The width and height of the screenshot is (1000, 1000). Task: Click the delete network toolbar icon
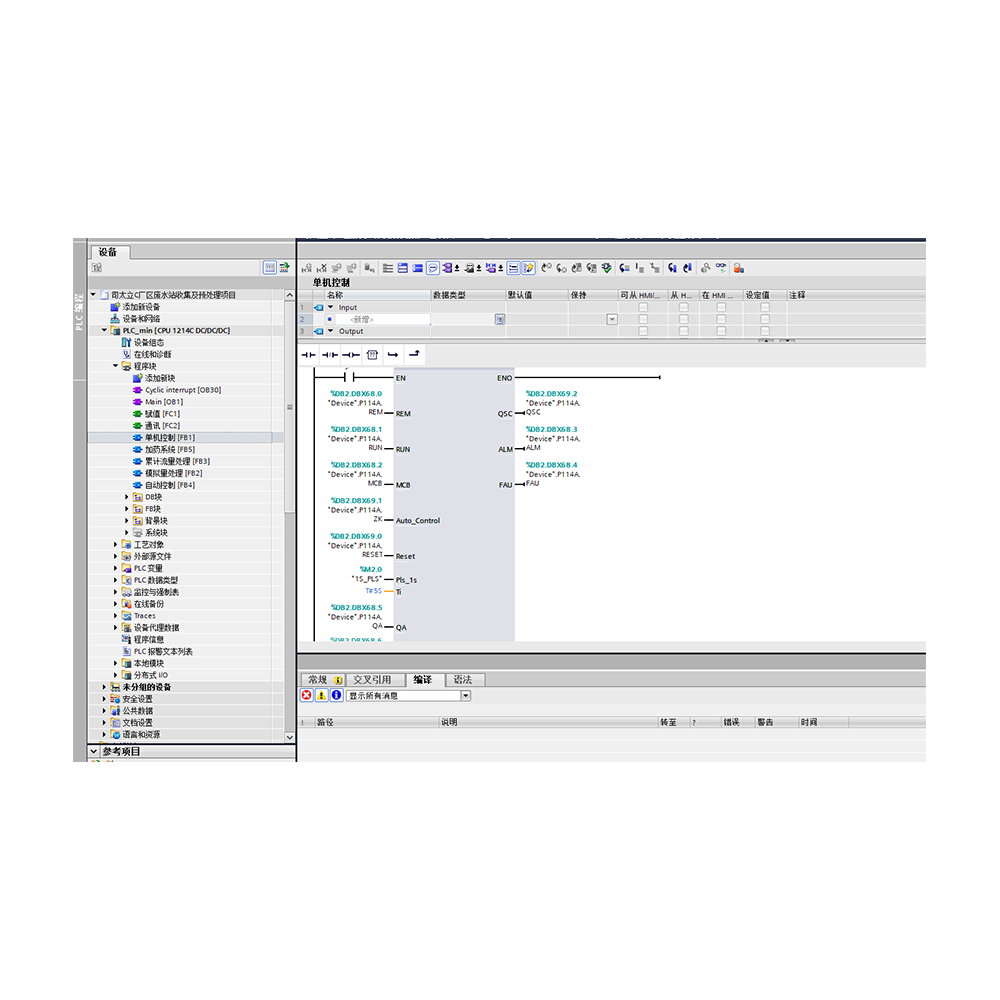pyautogui.click(x=321, y=268)
